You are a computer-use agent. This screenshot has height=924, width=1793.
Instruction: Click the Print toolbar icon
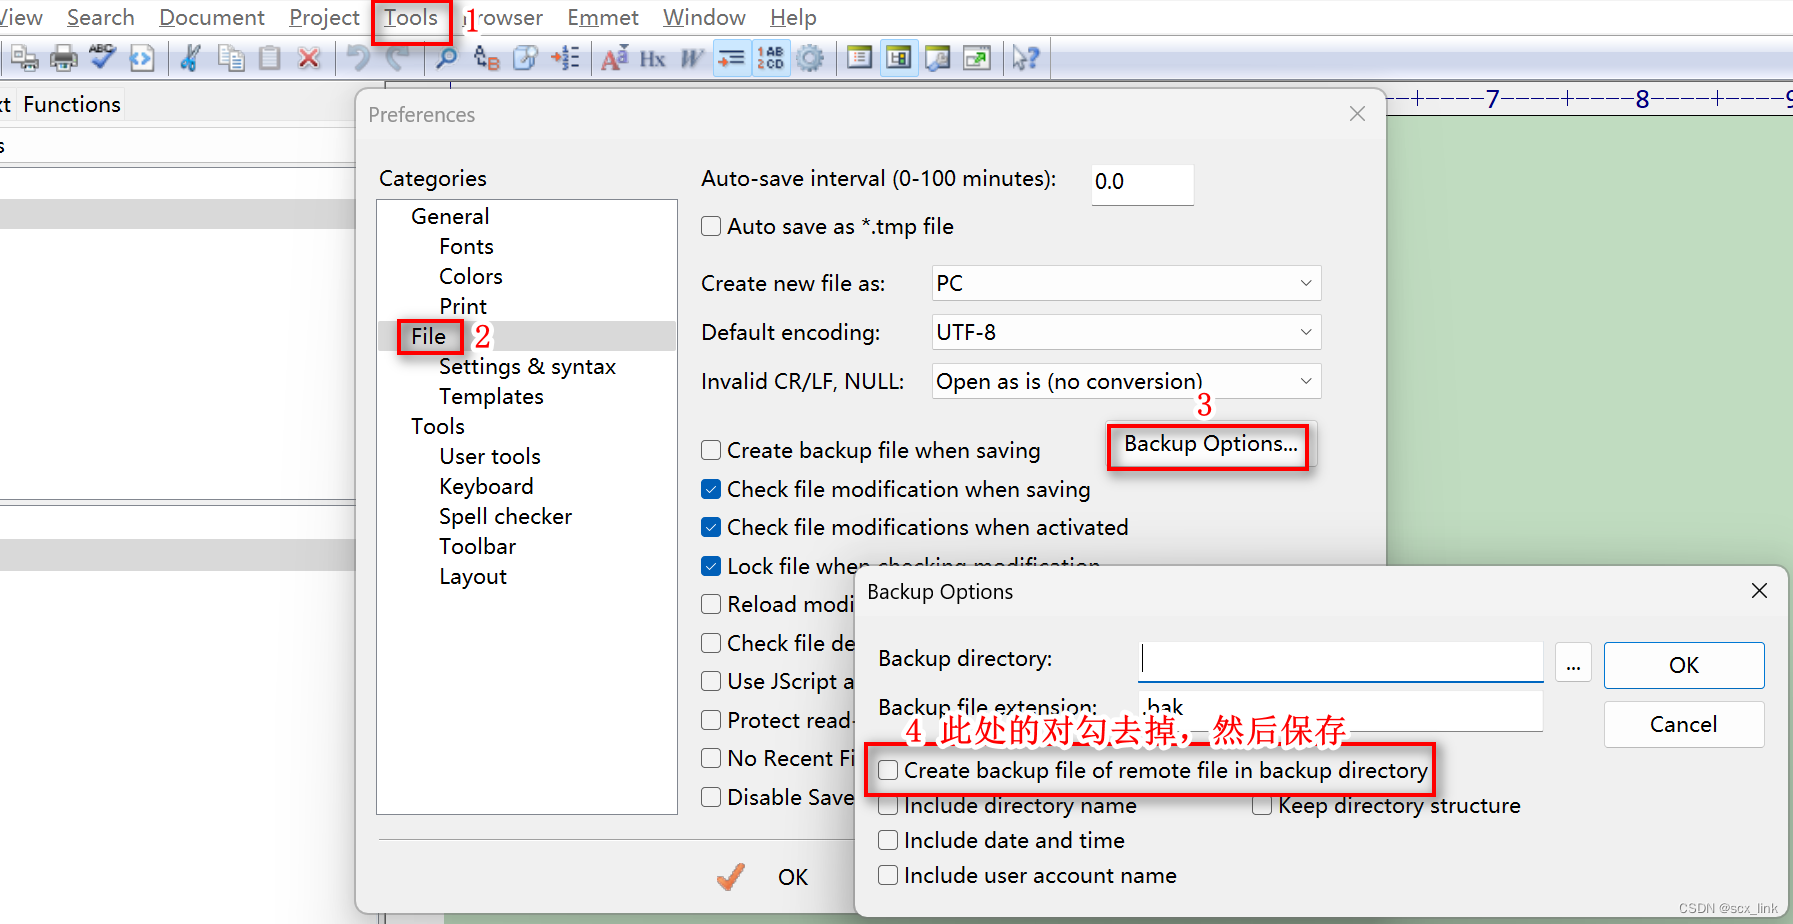(64, 59)
